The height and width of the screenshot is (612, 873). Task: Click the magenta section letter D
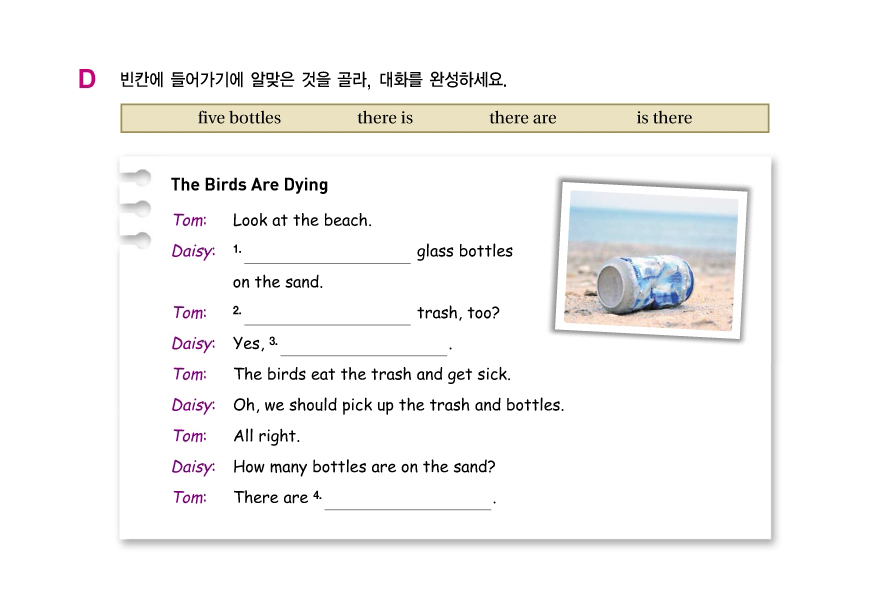tap(87, 79)
